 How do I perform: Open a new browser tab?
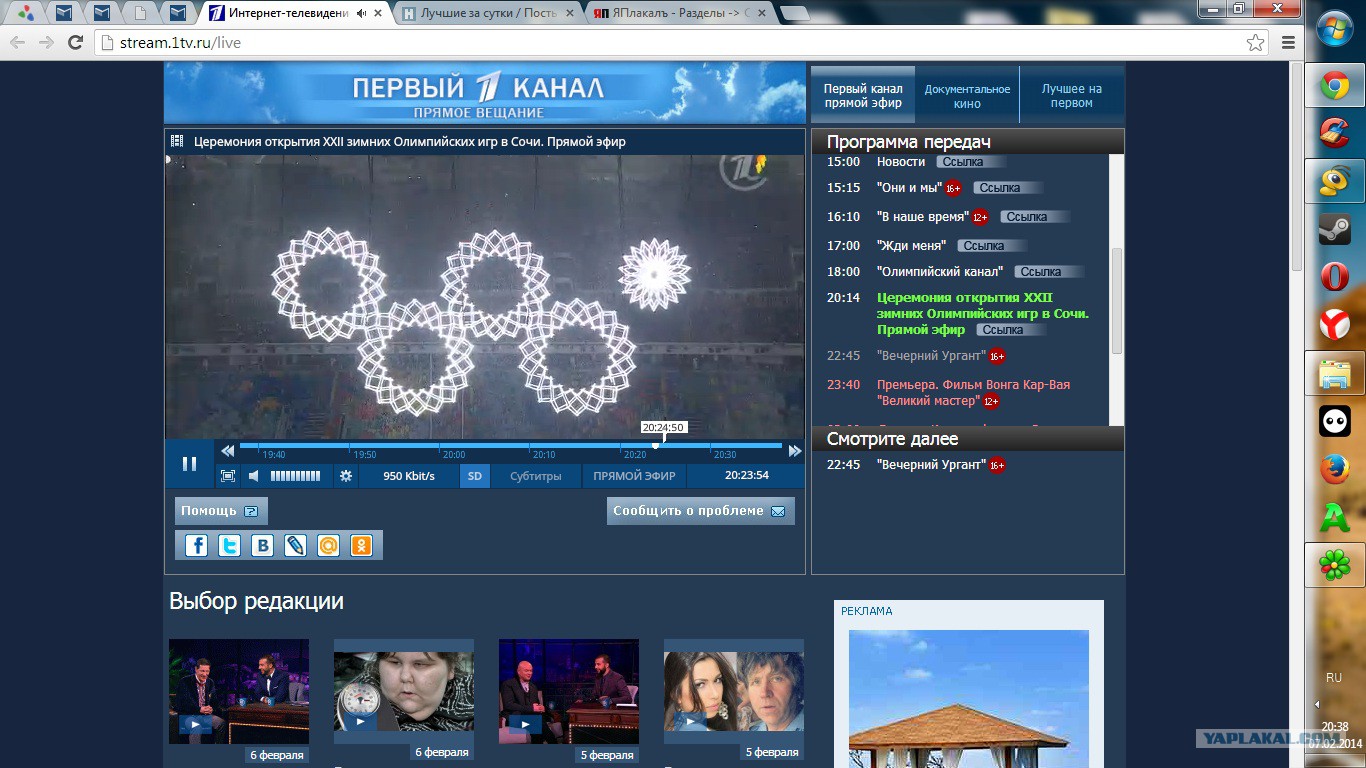794,13
